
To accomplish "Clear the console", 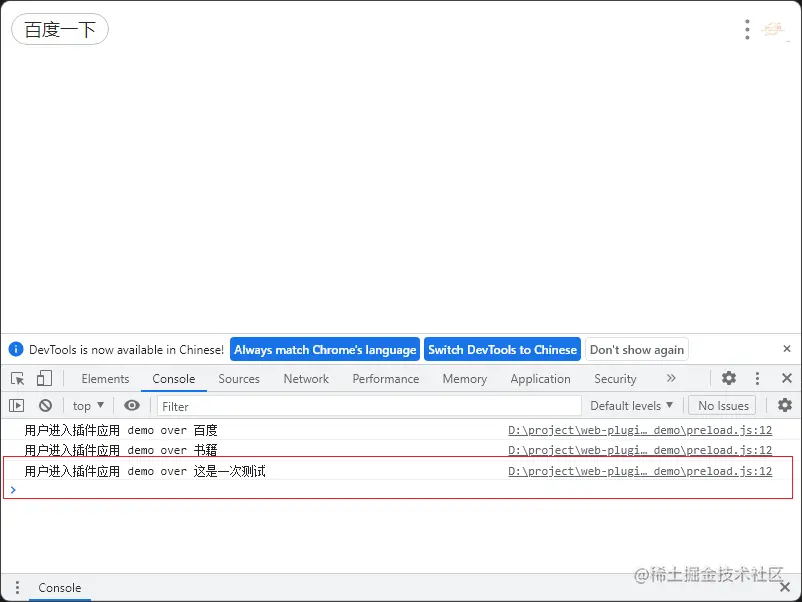I will [x=46, y=406].
